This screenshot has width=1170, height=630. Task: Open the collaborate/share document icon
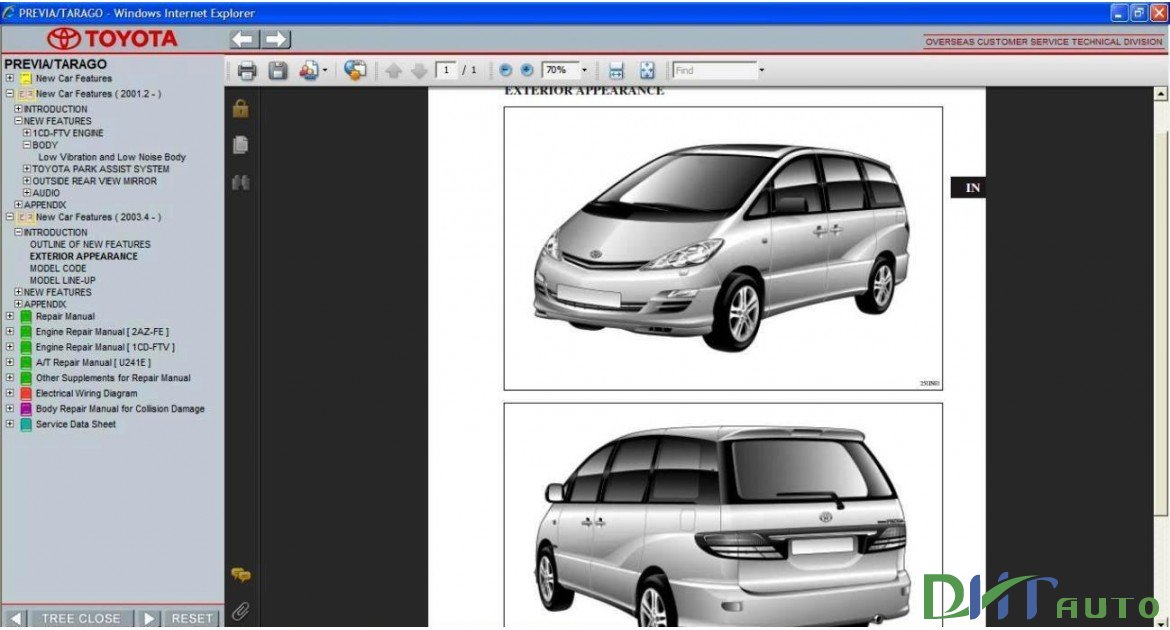click(309, 70)
